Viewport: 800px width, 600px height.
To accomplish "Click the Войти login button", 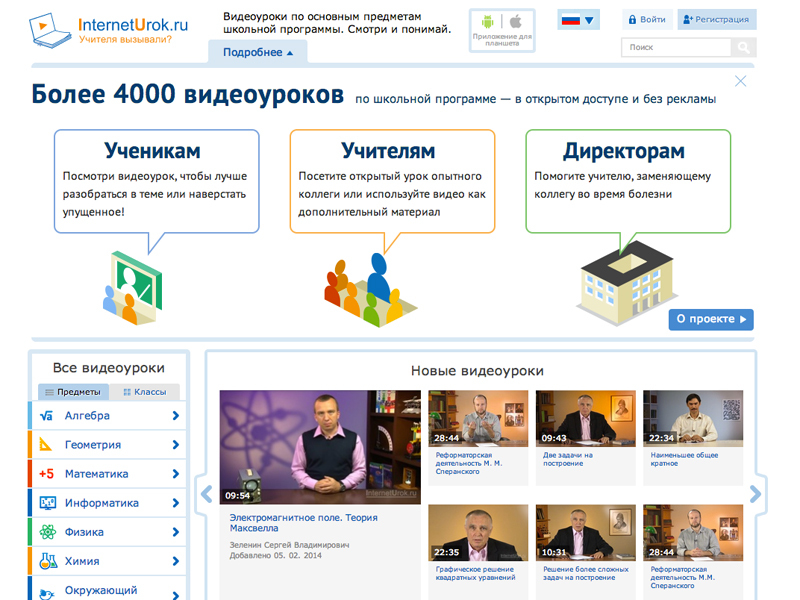I will (646, 19).
